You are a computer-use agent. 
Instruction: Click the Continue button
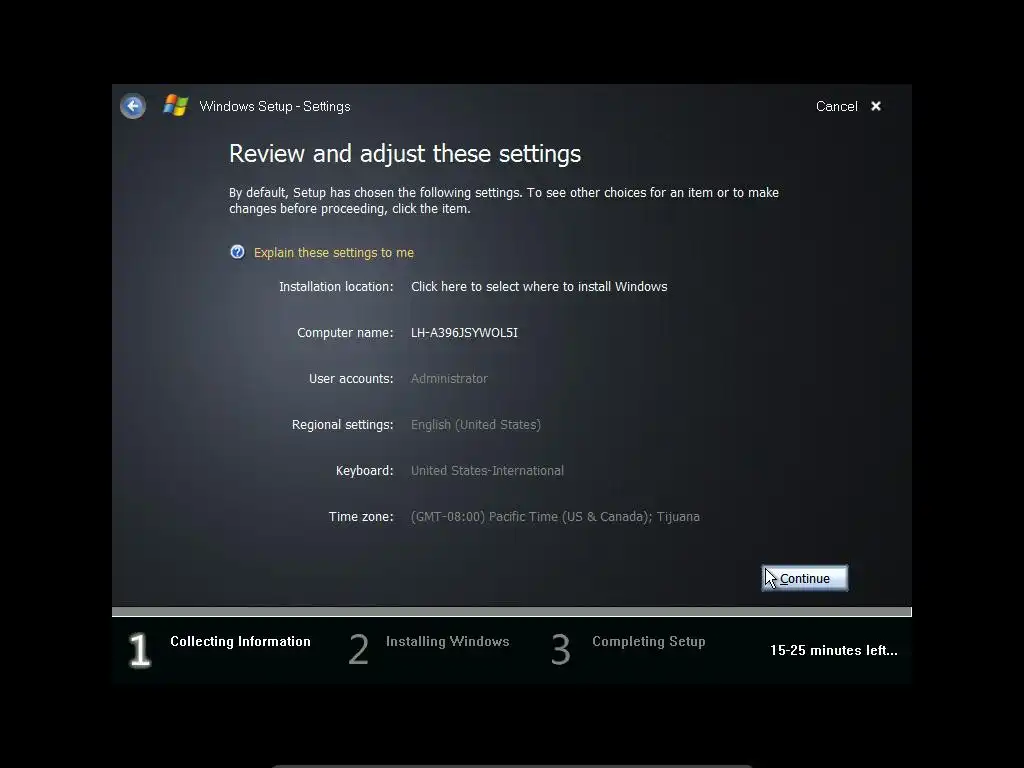click(x=805, y=578)
